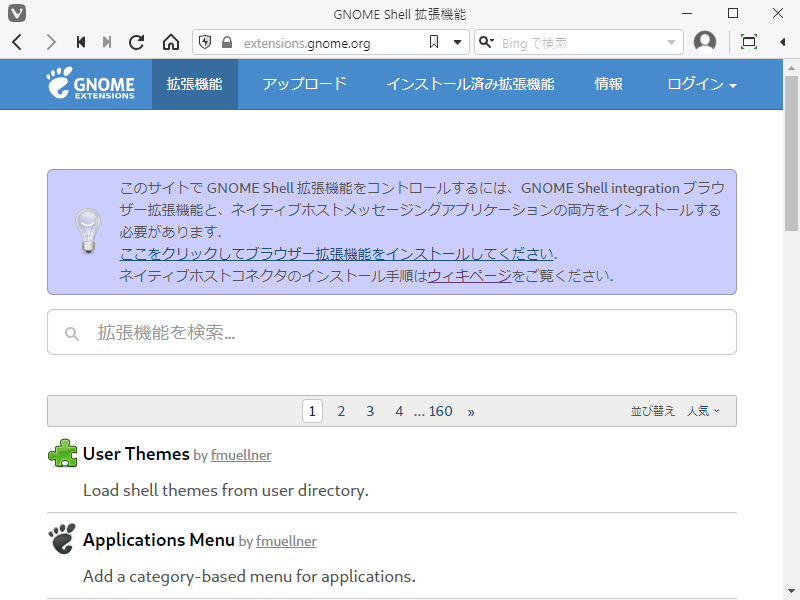Go to the home page
The image size is (800, 600).
(x=171, y=42)
